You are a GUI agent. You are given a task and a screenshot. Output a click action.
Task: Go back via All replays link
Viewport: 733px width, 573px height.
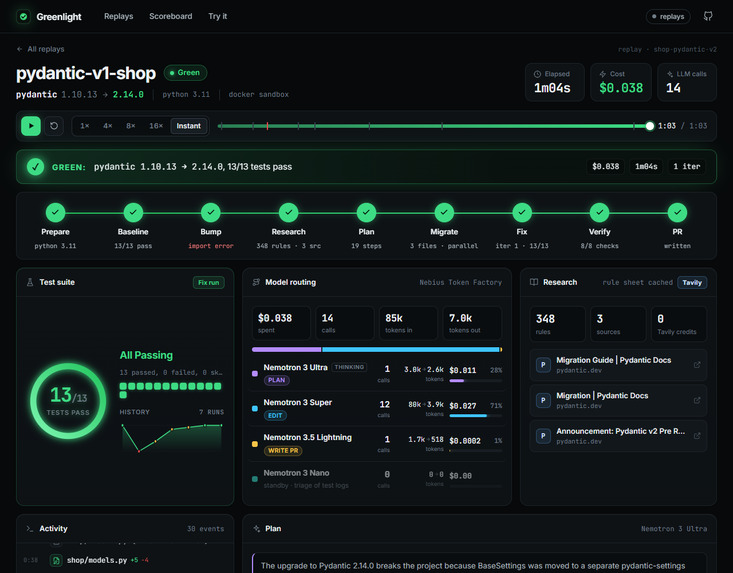point(41,49)
